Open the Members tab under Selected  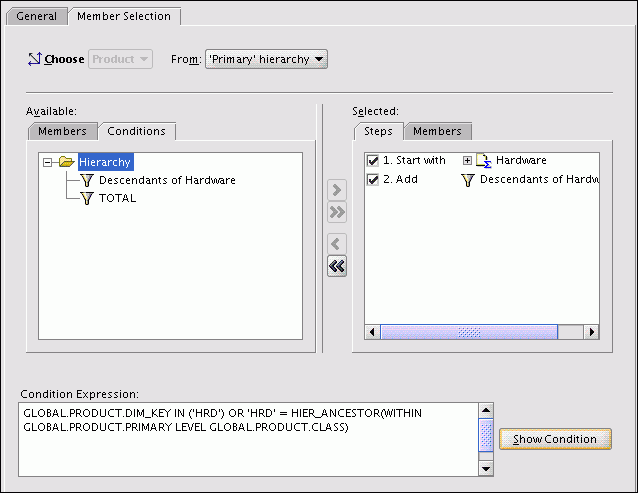pyautogui.click(x=437, y=131)
